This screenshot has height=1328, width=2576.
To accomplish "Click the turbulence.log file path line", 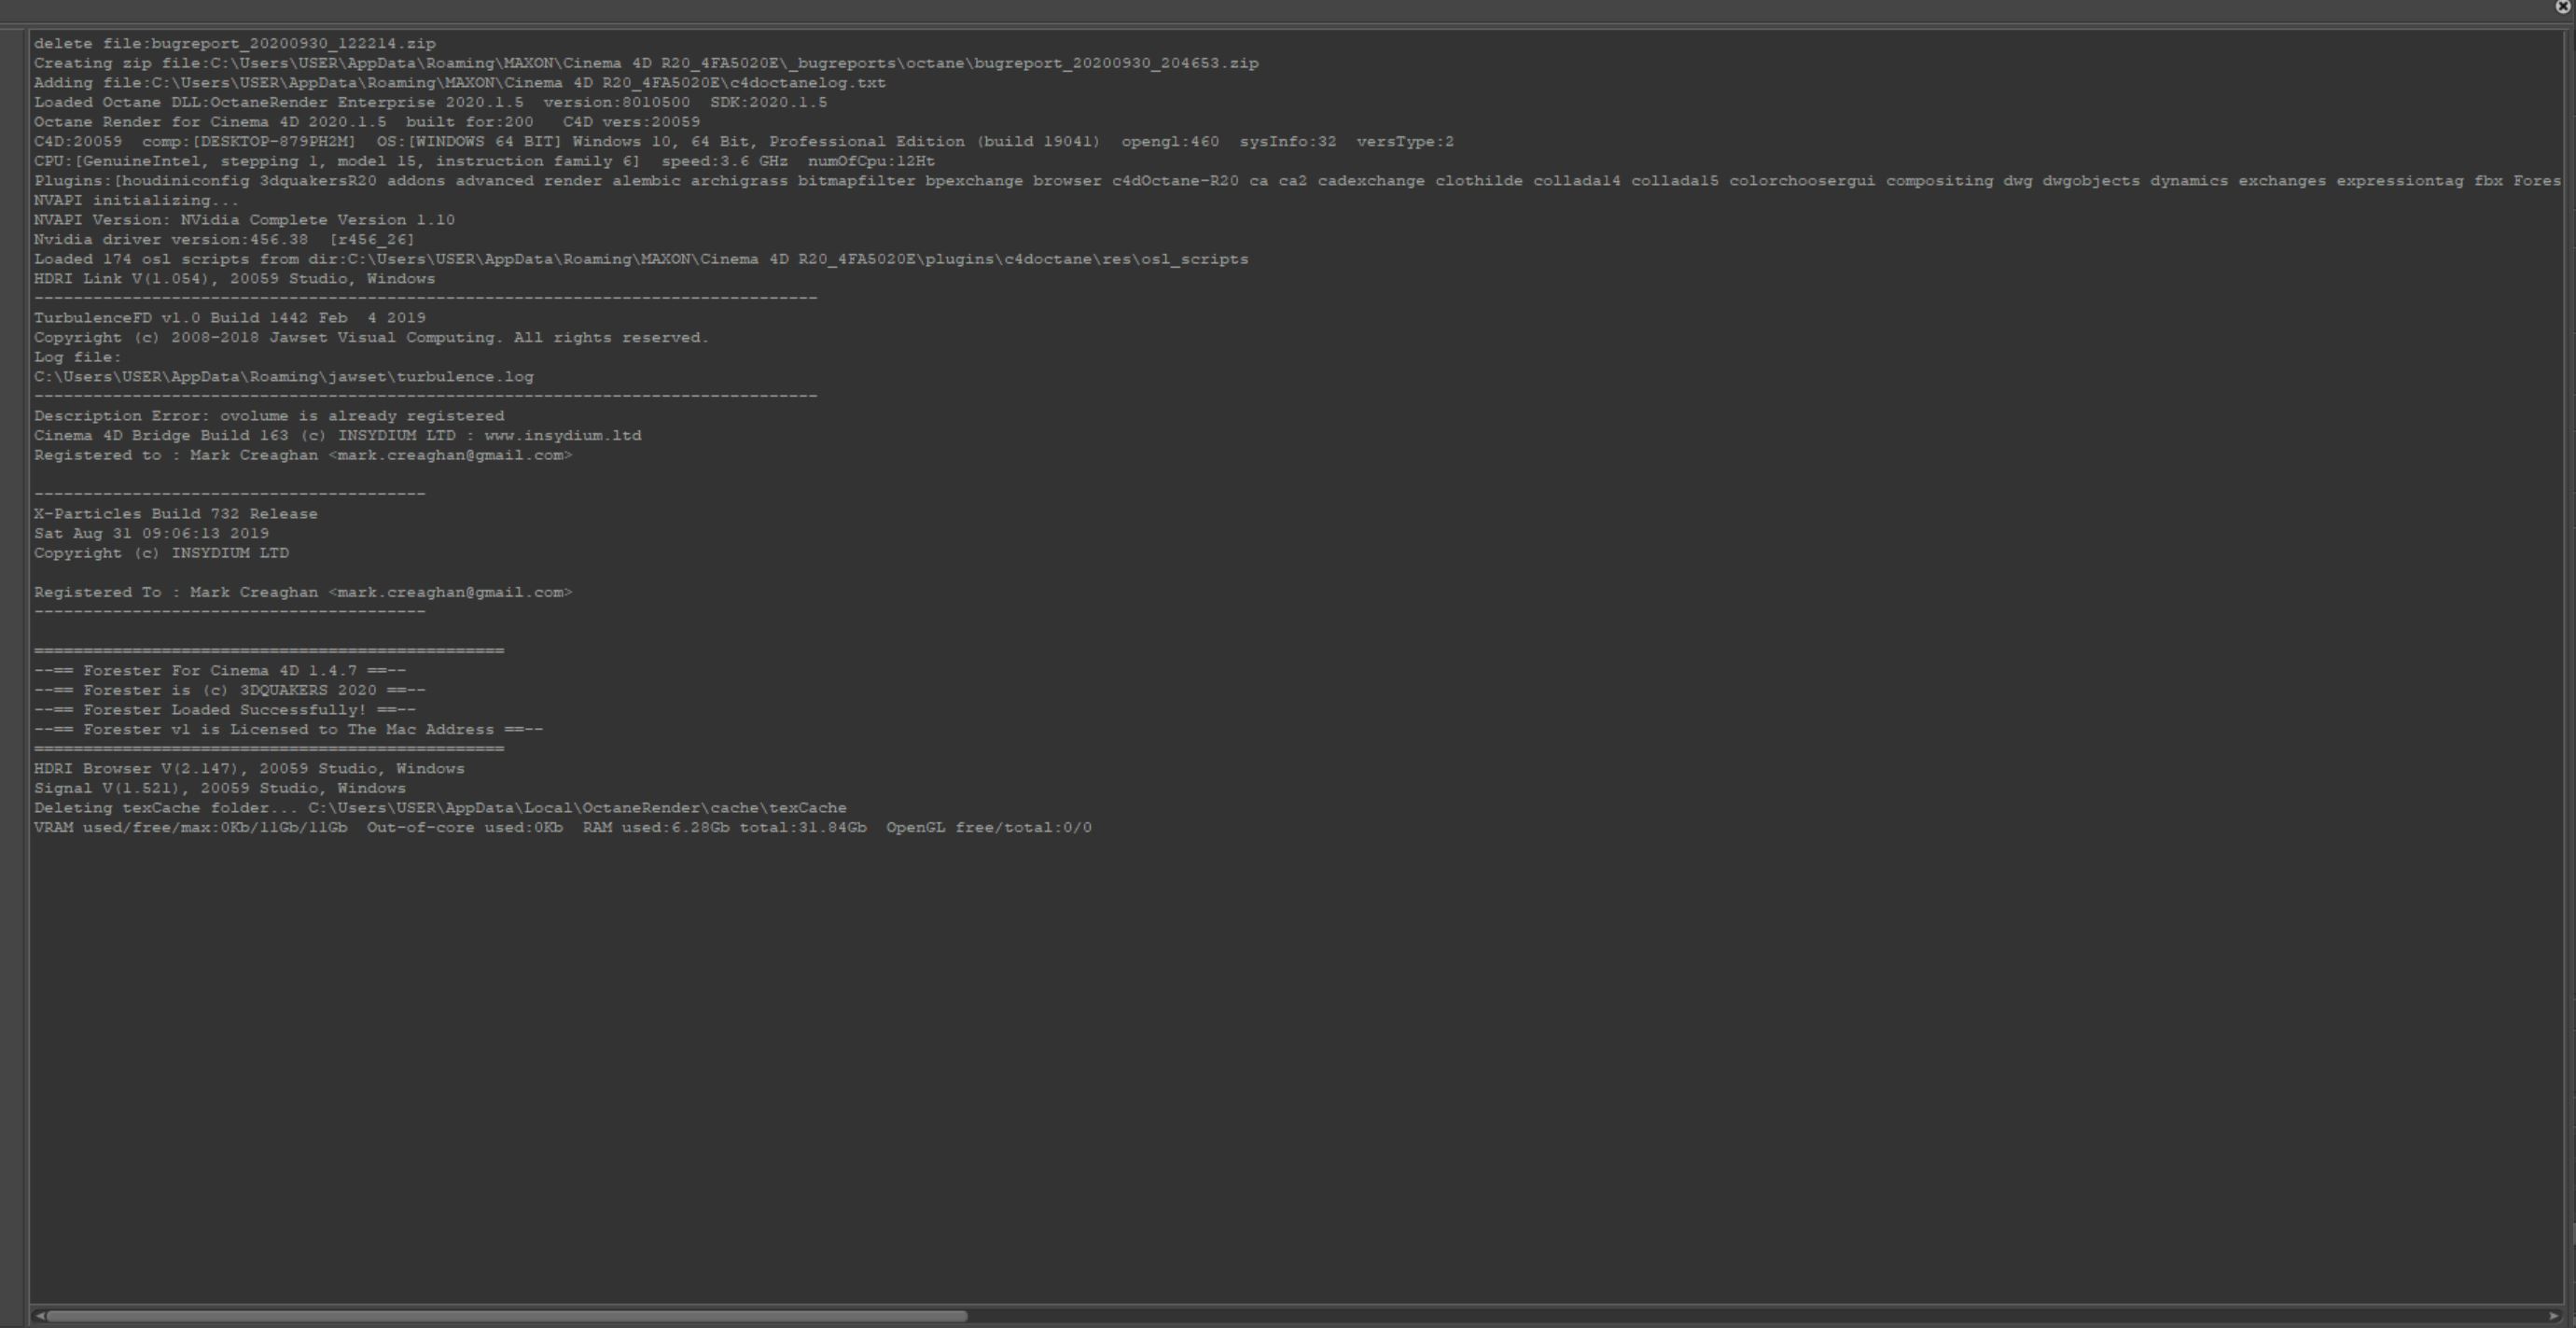I will pyautogui.click(x=283, y=377).
